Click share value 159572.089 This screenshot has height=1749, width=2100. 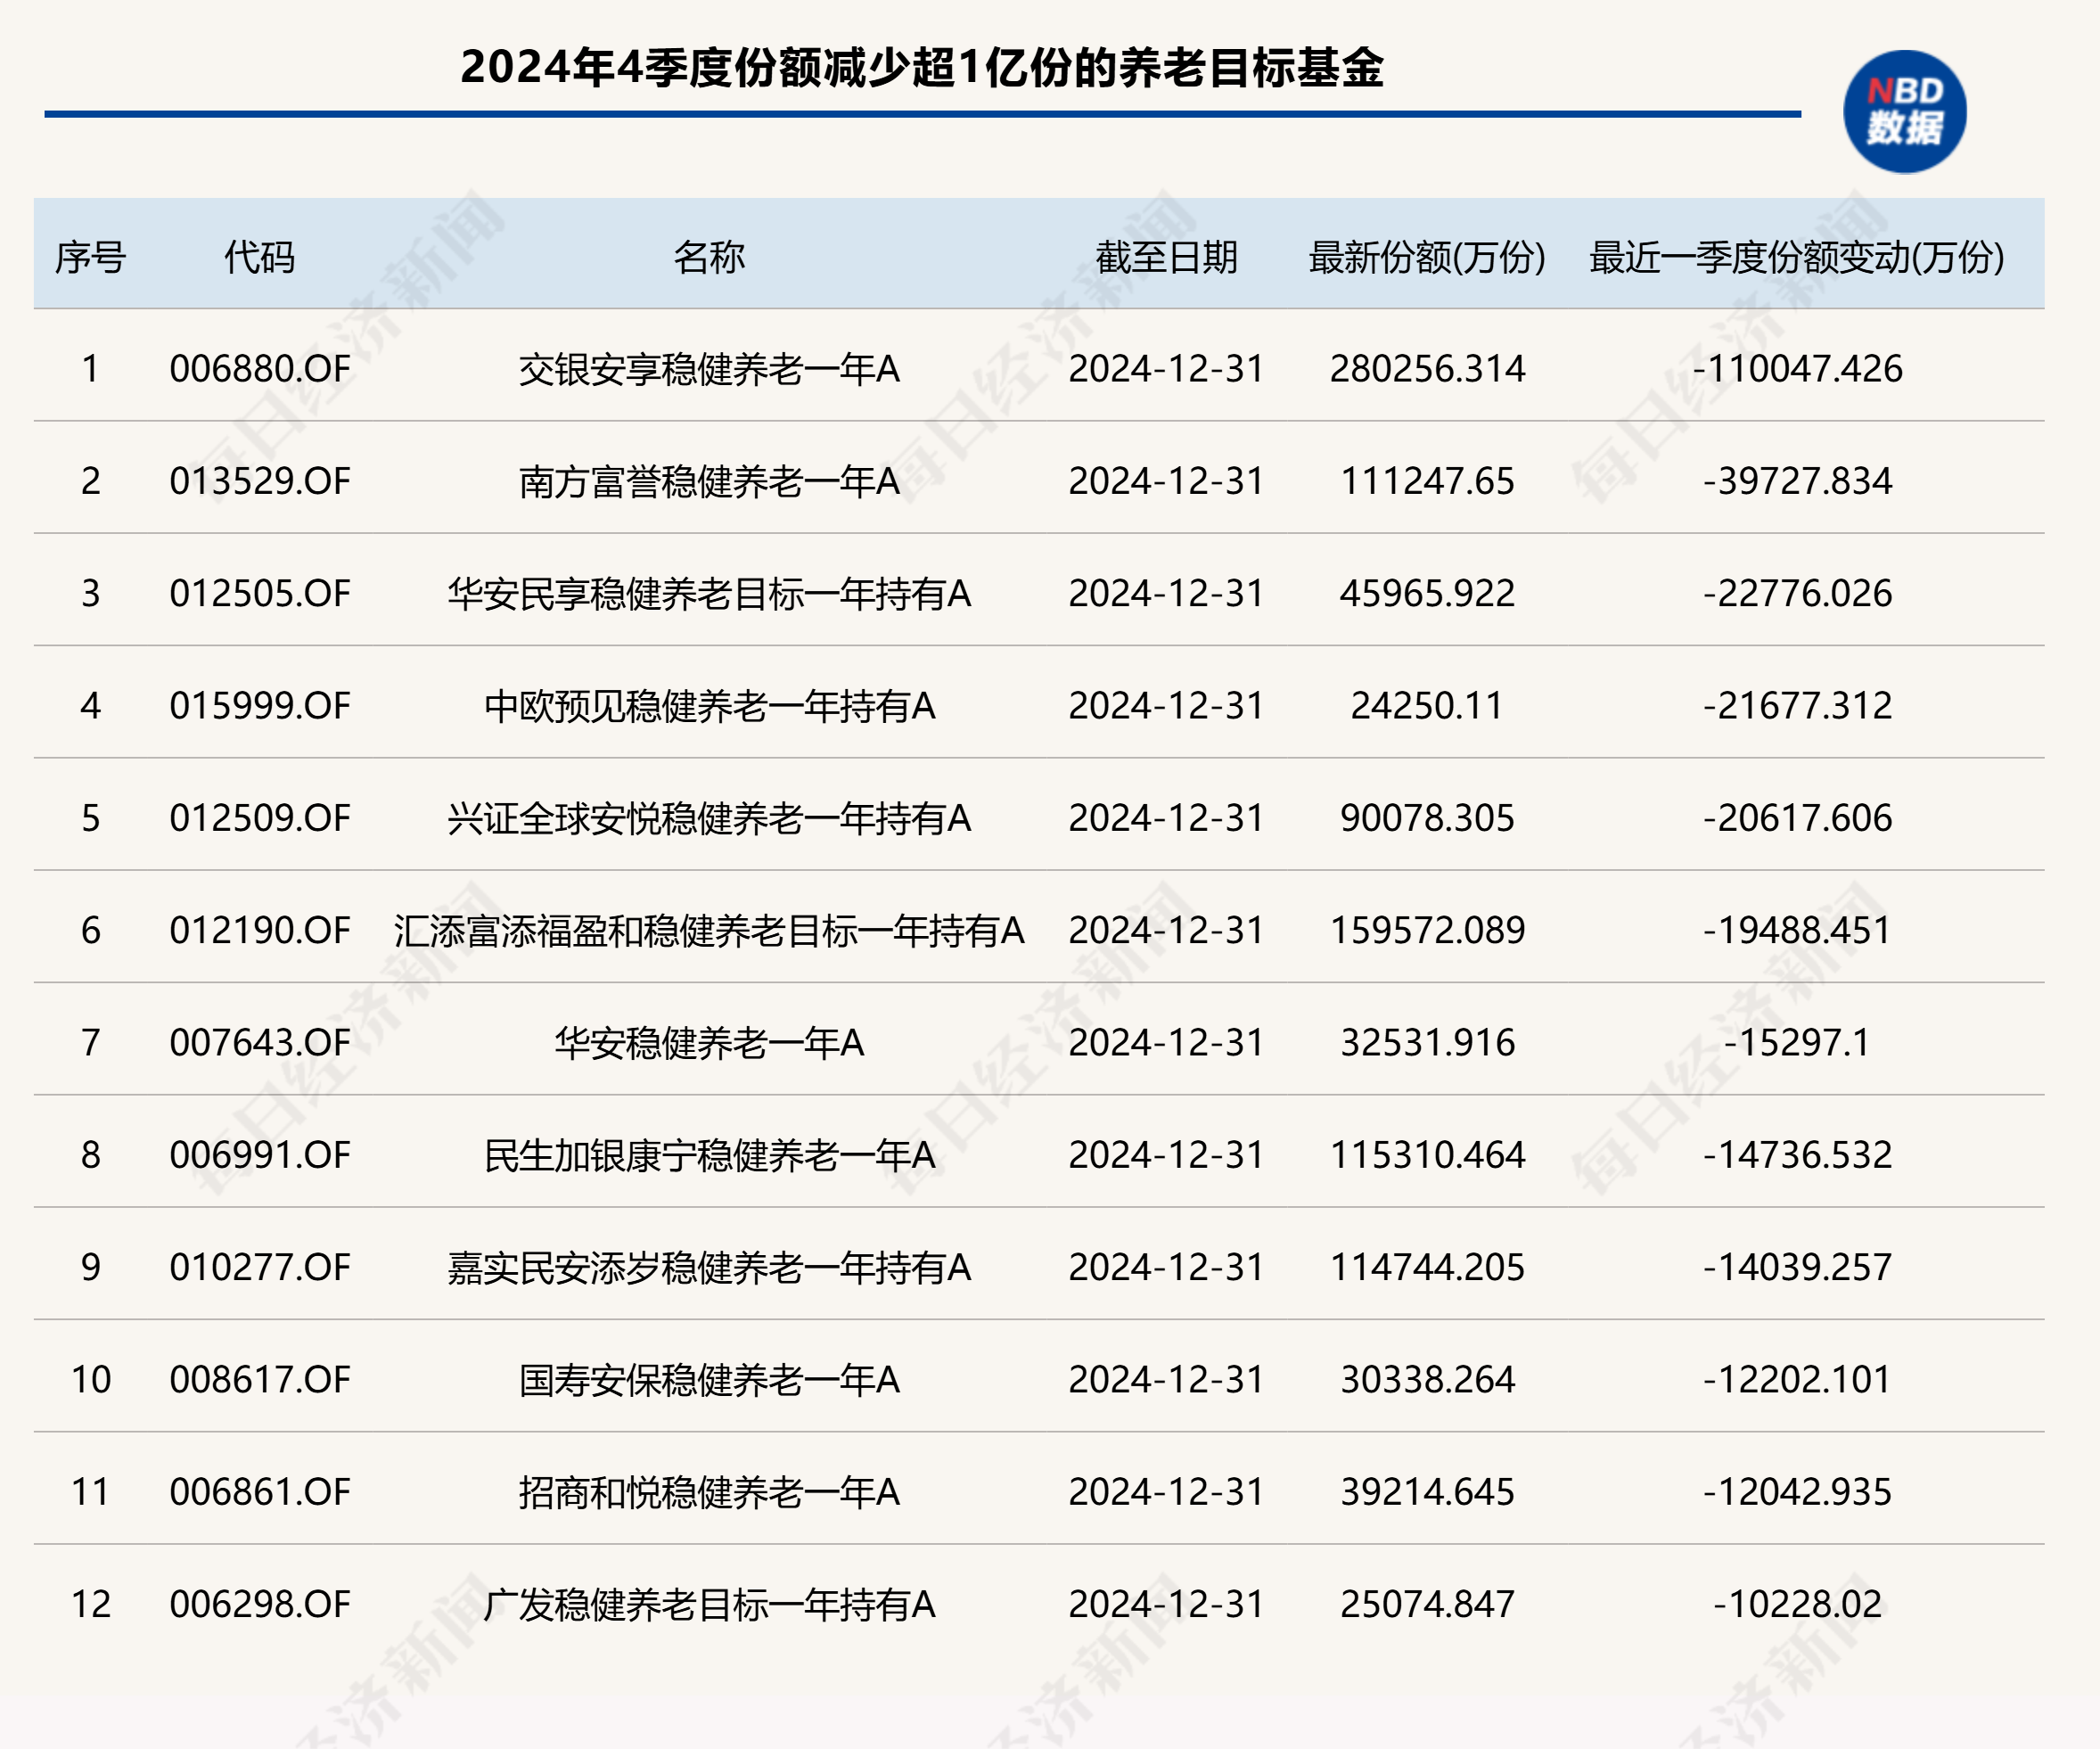1427,930
